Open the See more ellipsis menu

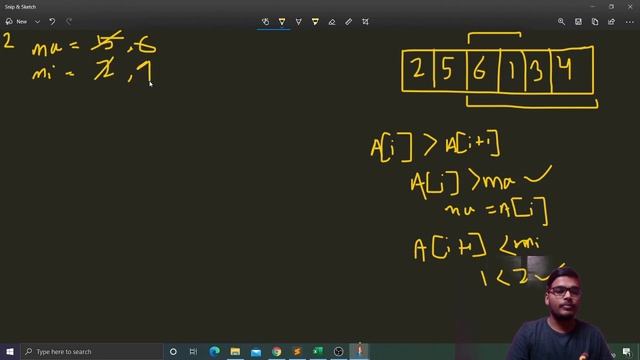pos(629,22)
